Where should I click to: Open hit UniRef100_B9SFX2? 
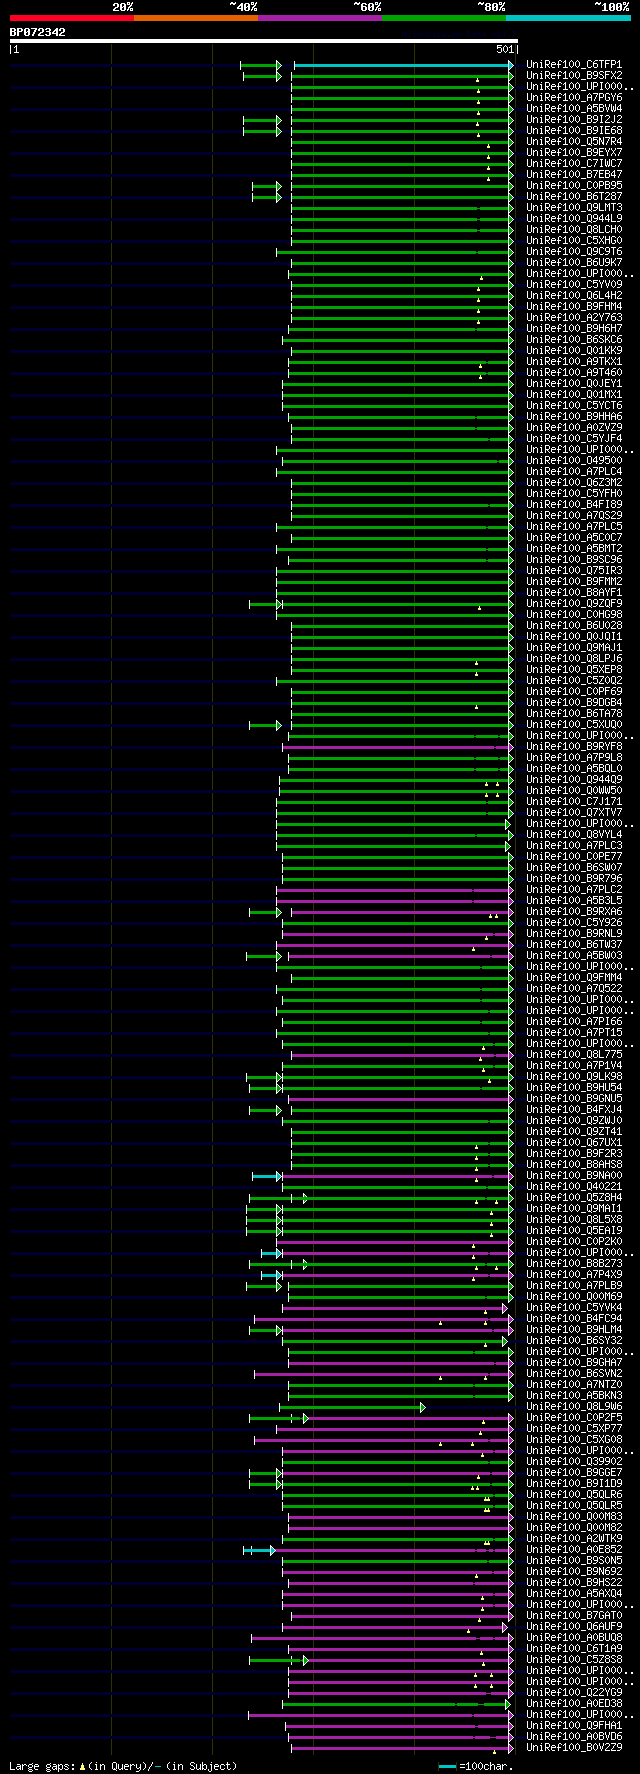pos(574,75)
